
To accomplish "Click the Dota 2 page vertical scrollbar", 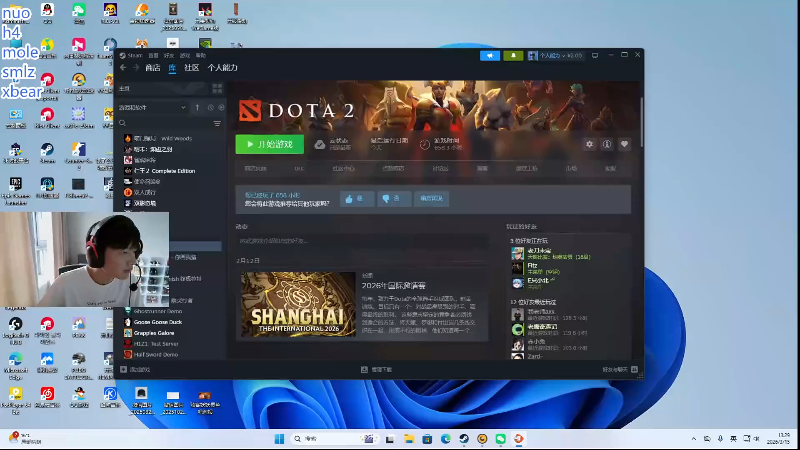I will 641,122.
